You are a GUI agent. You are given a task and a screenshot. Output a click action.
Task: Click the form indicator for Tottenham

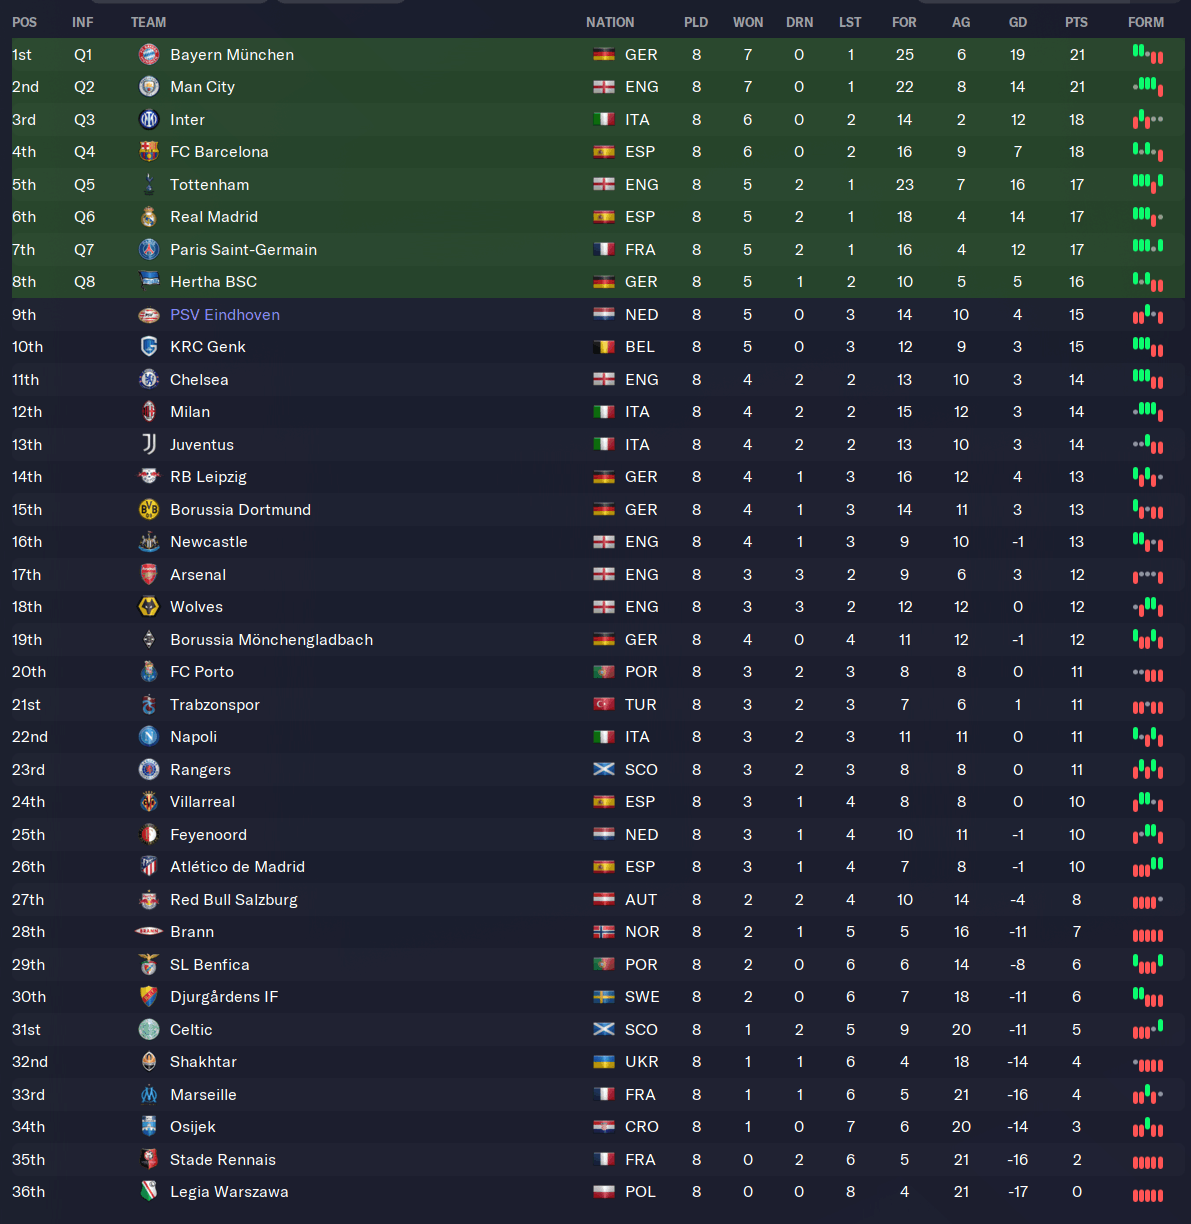(1147, 184)
